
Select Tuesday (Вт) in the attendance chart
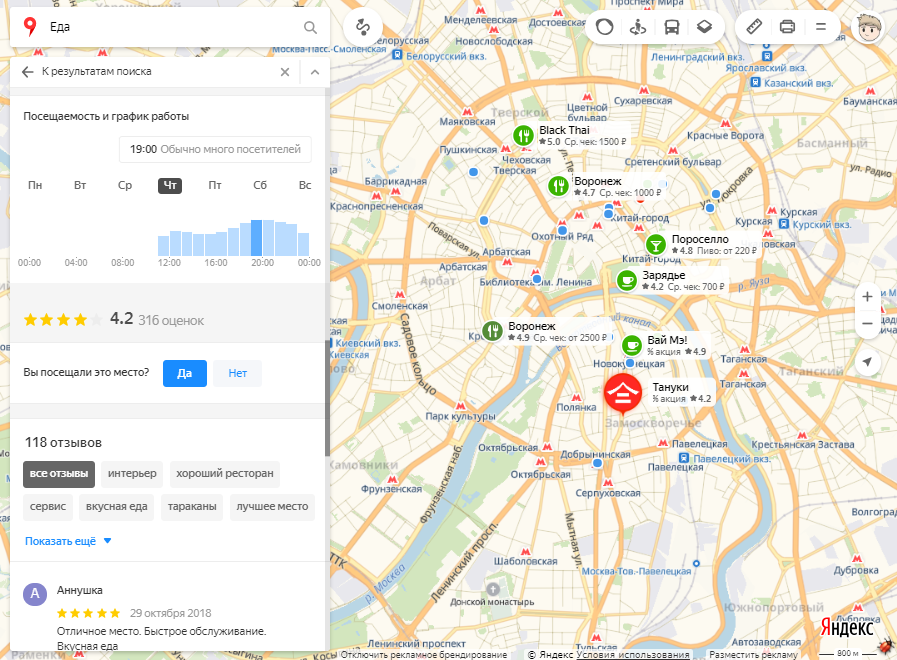80,185
